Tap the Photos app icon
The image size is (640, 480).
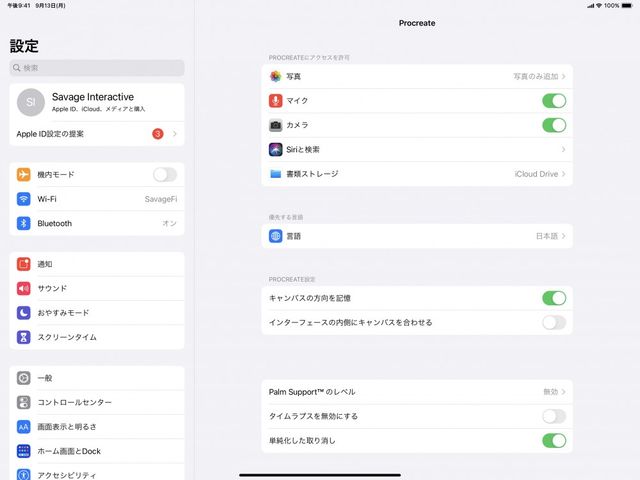point(276,76)
